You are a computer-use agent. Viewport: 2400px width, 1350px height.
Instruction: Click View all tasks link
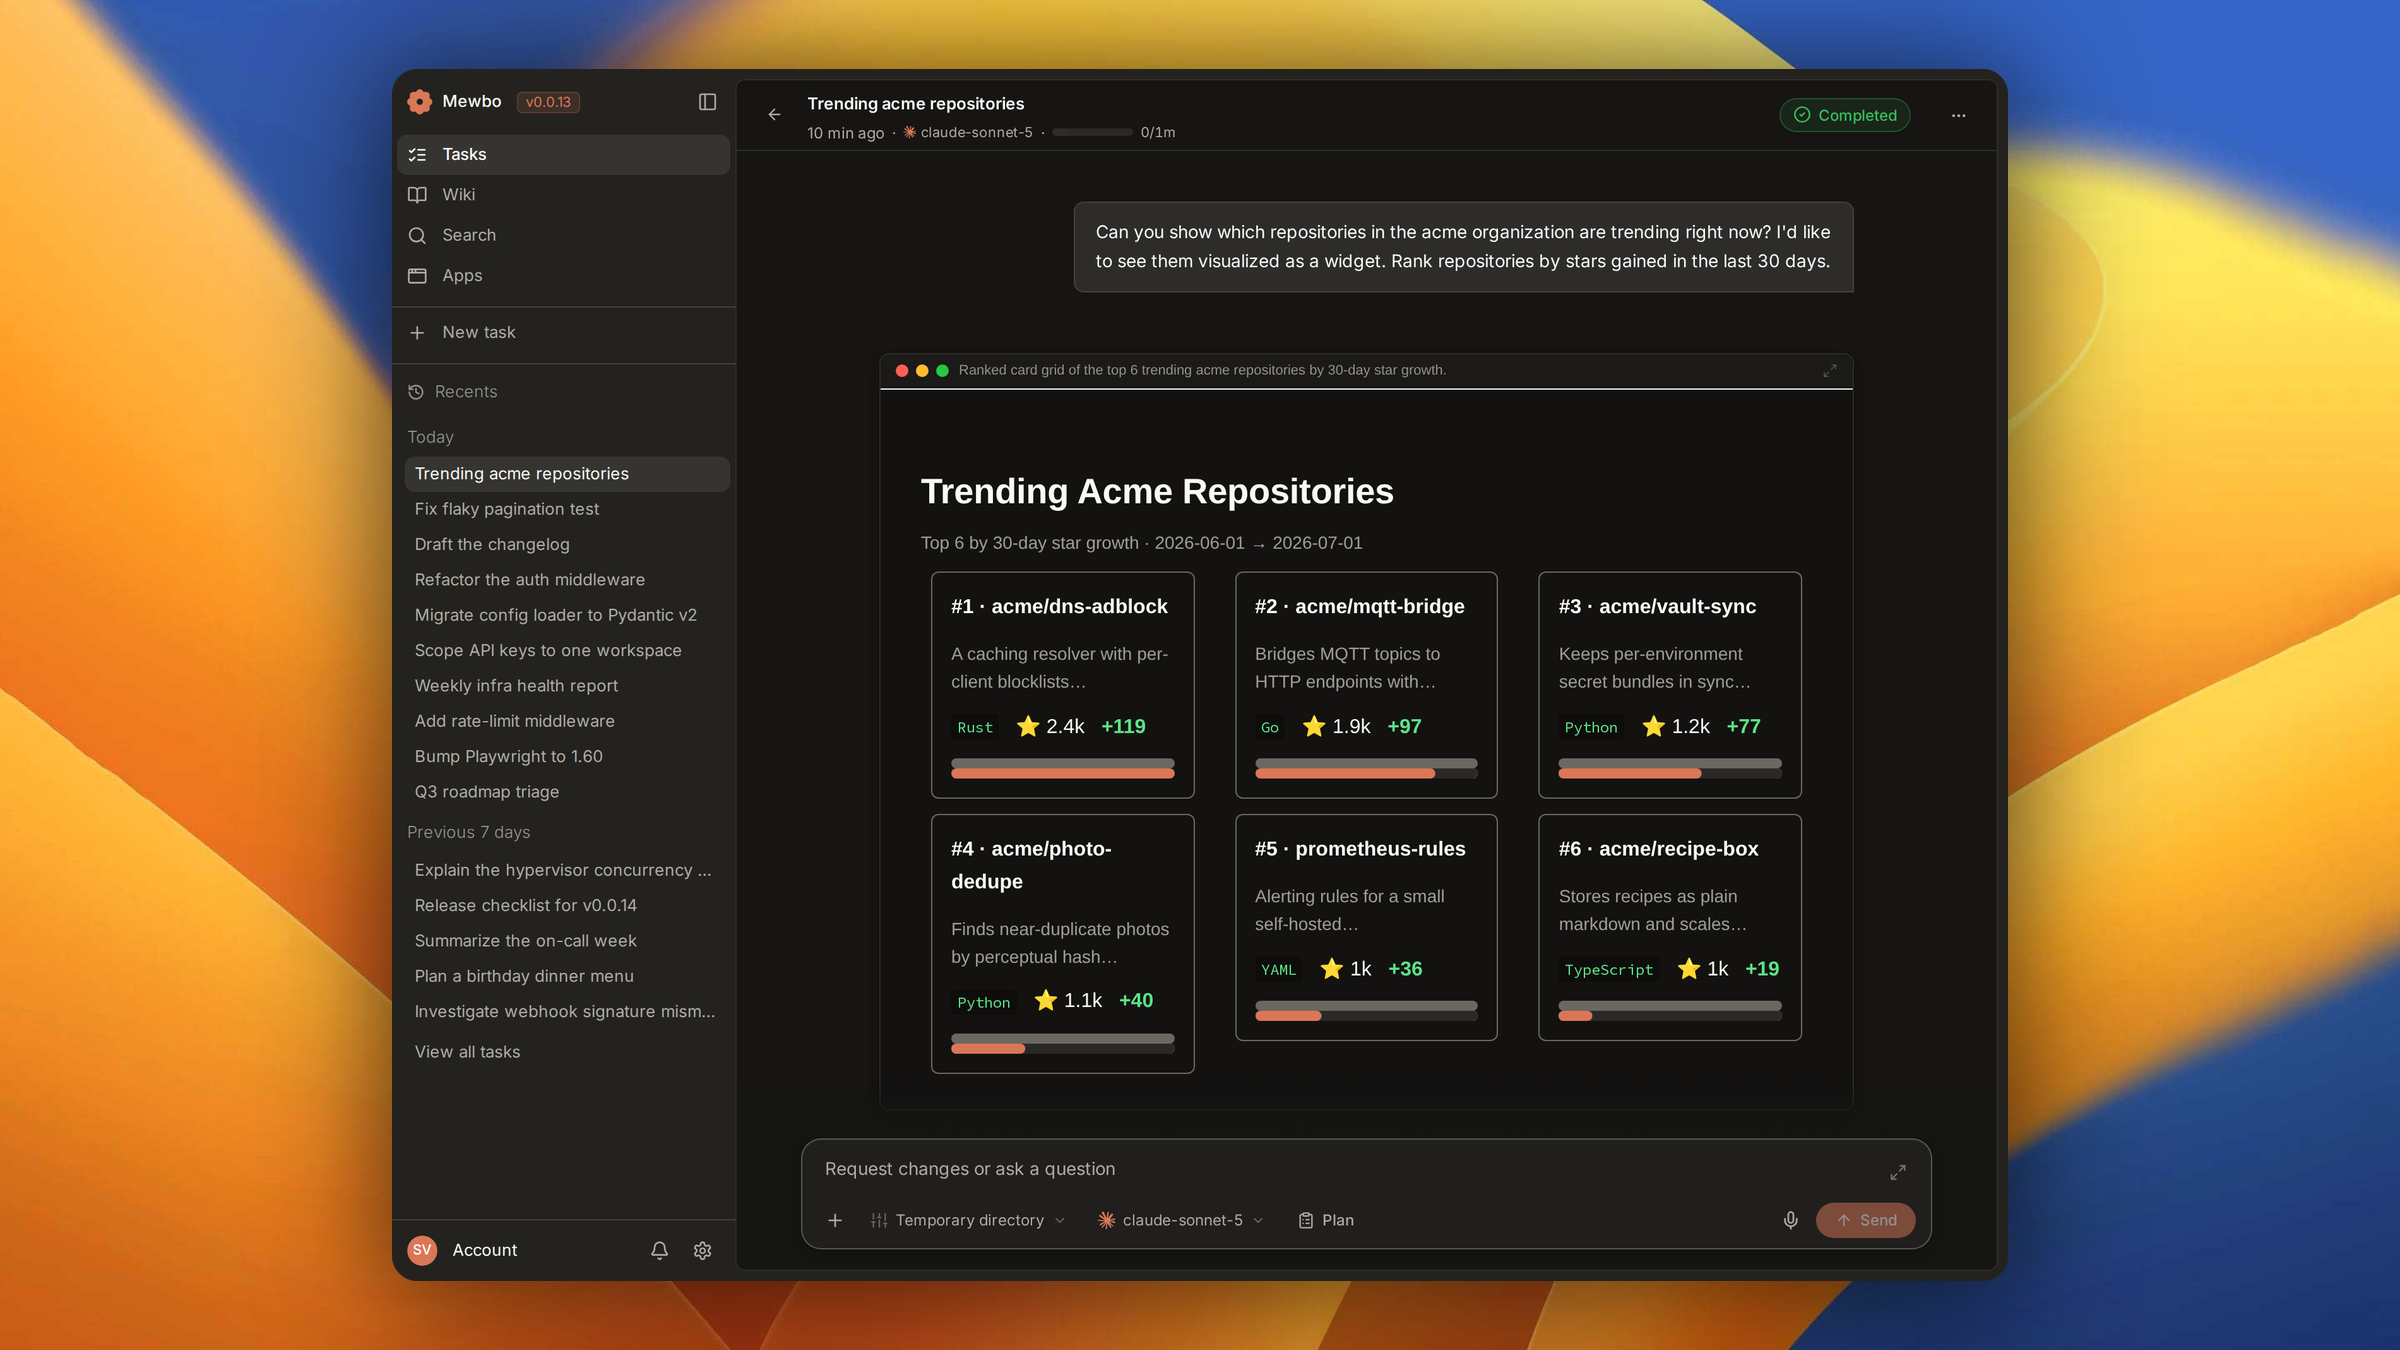click(x=467, y=1052)
